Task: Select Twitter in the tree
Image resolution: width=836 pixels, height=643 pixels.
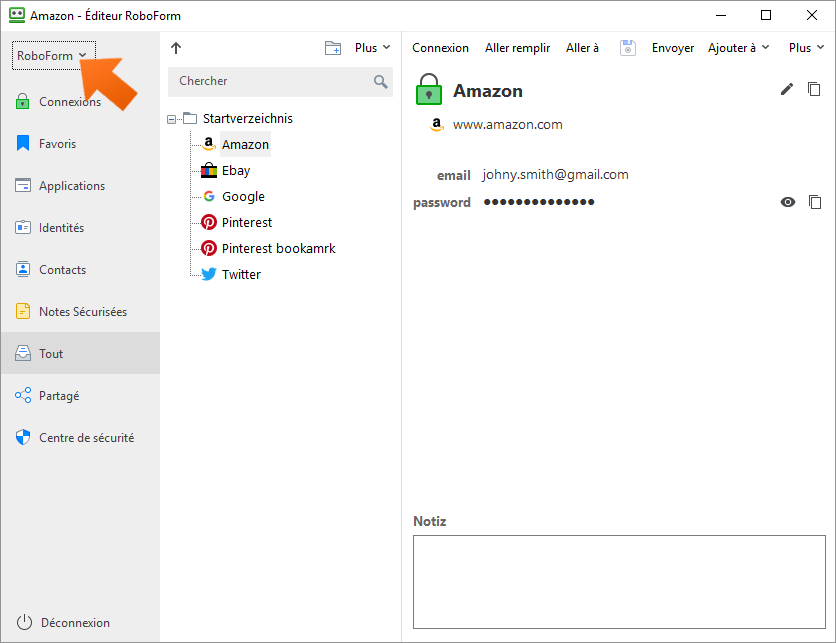Action: tap(241, 275)
